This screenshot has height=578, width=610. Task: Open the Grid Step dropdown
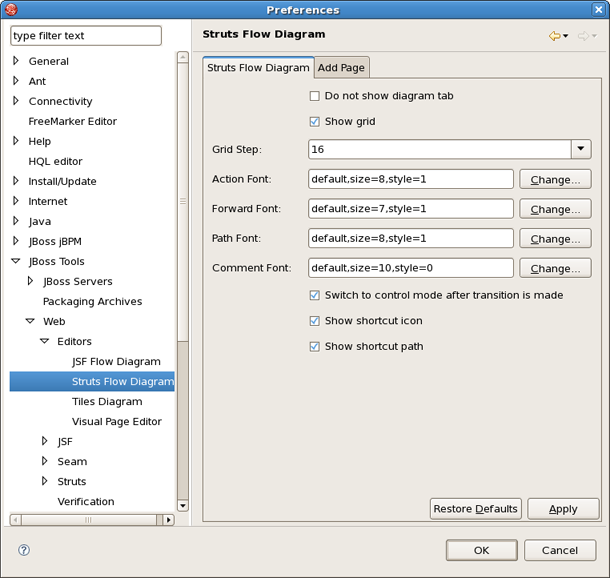(581, 149)
